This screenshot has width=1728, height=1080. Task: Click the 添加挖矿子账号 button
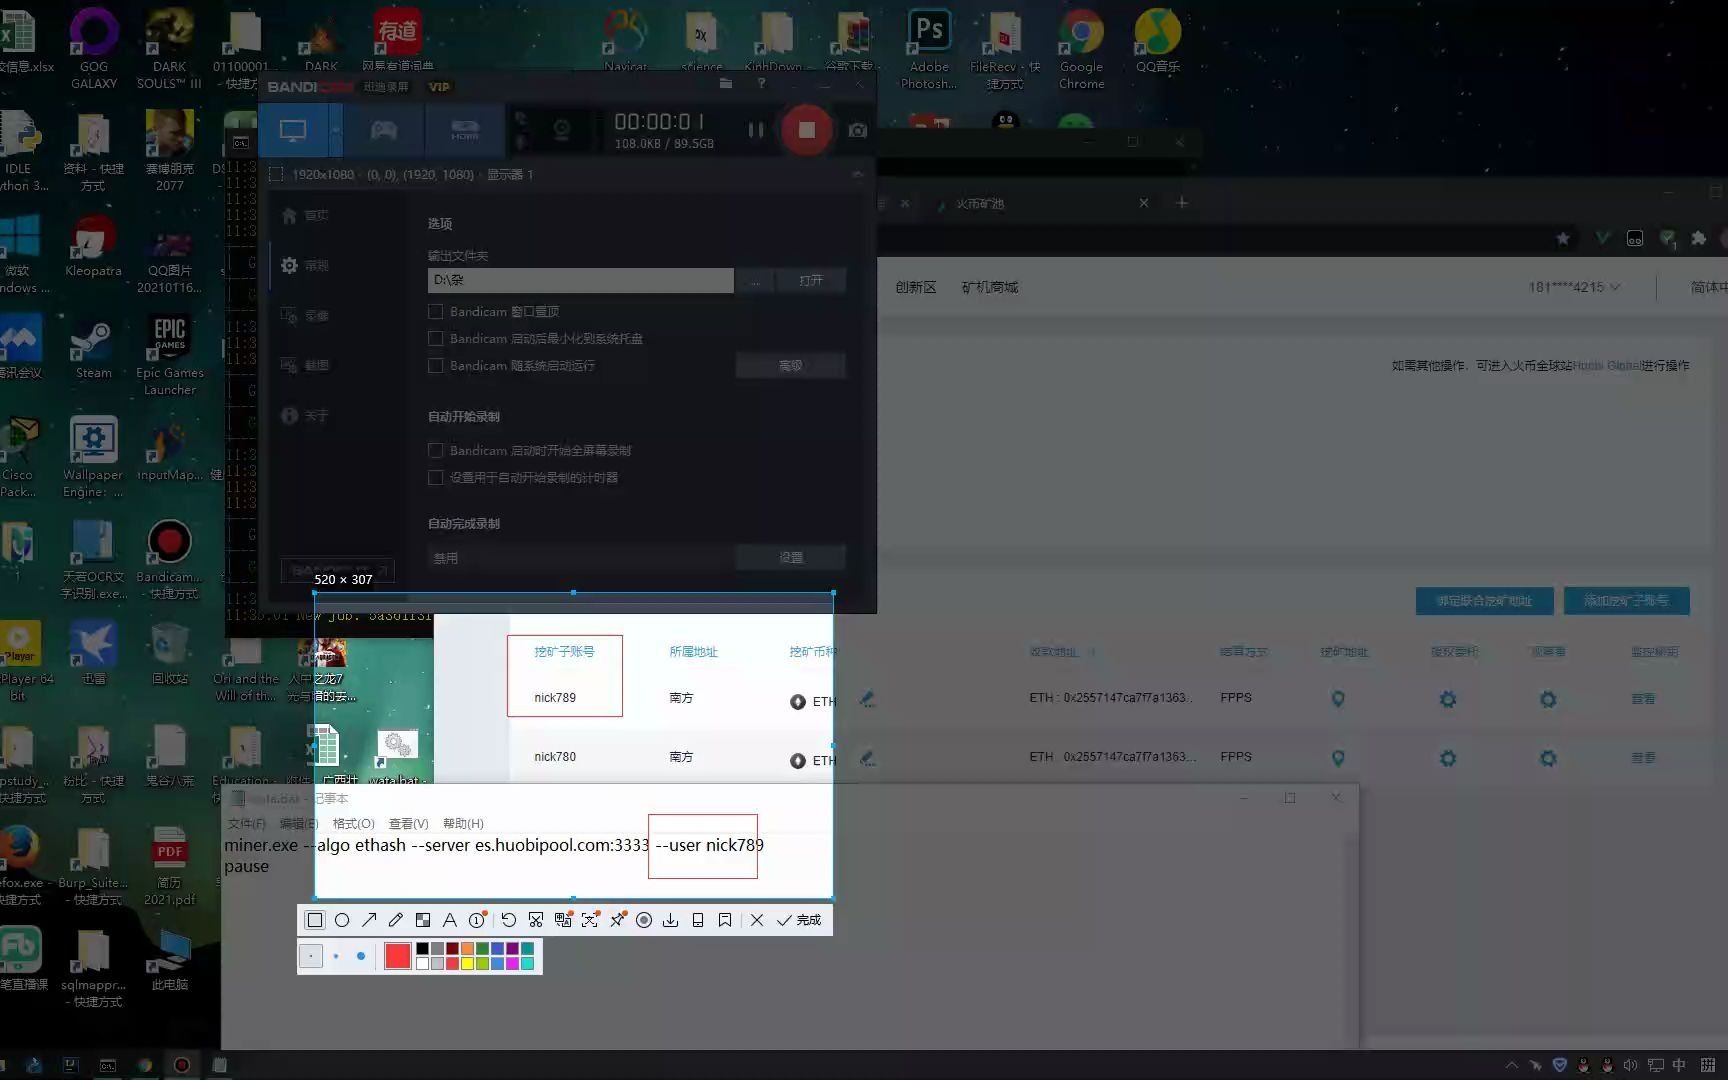(1626, 601)
